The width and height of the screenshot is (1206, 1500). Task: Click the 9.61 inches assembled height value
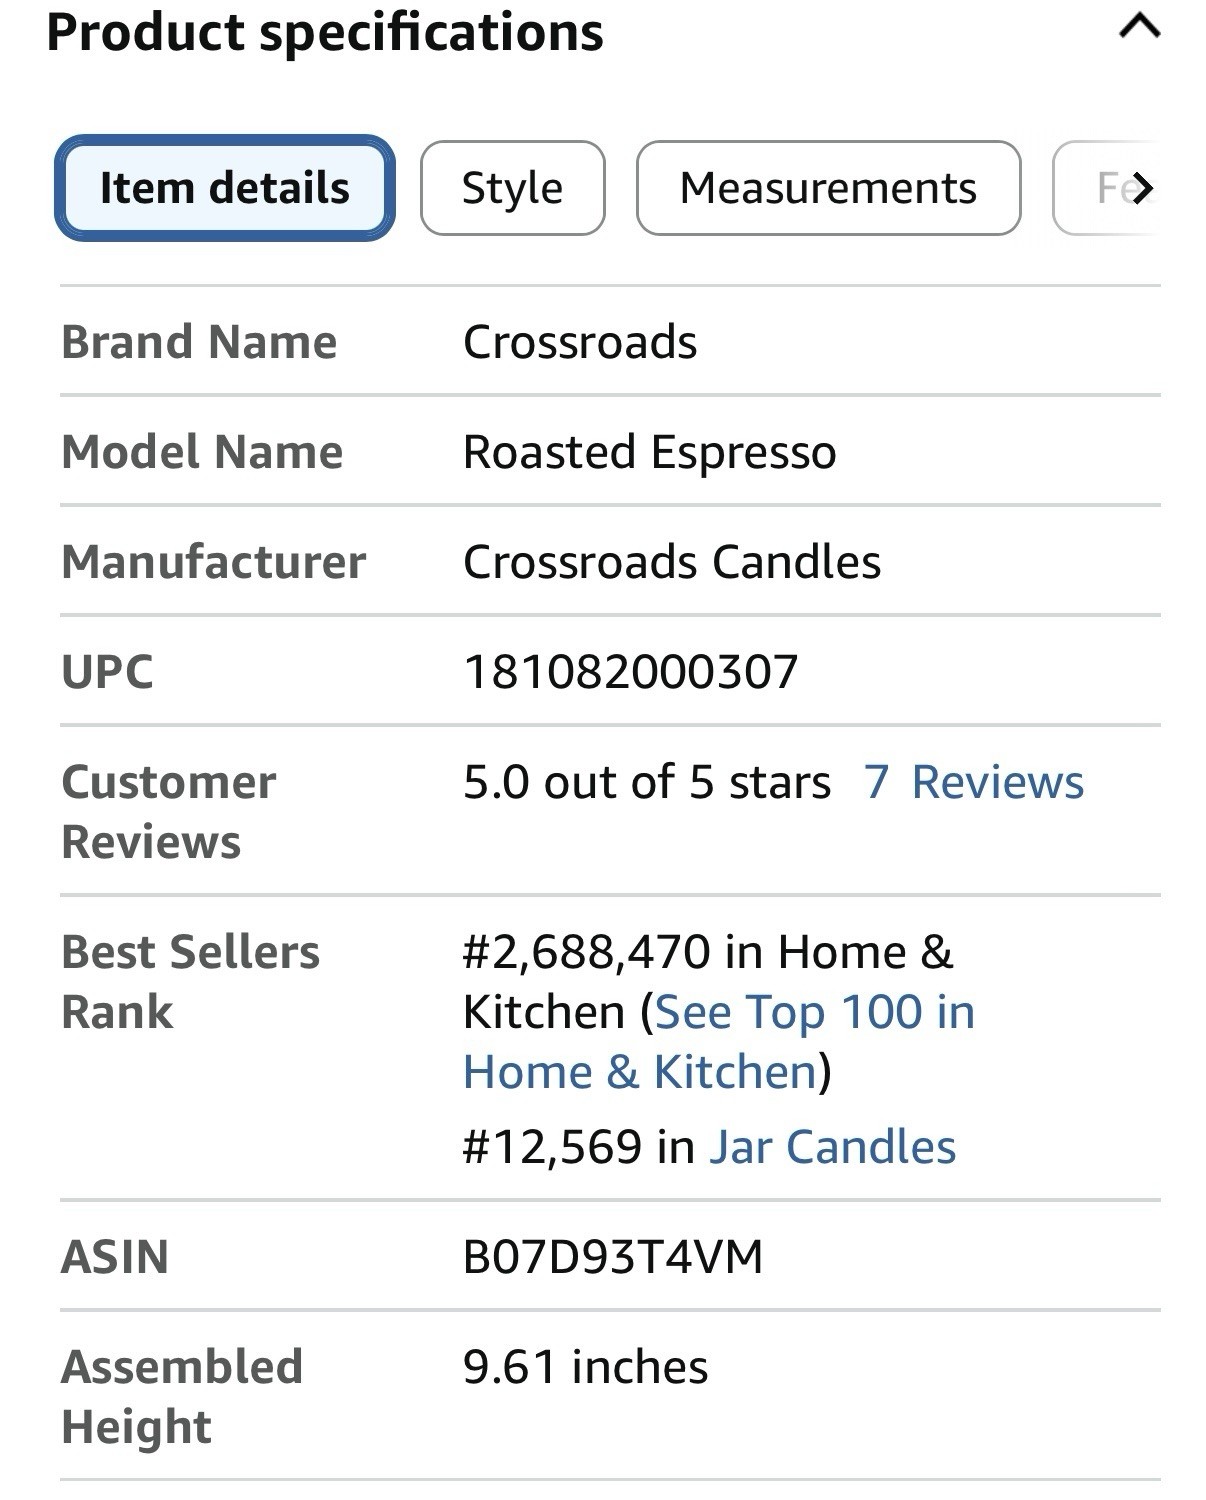click(585, 1367)
